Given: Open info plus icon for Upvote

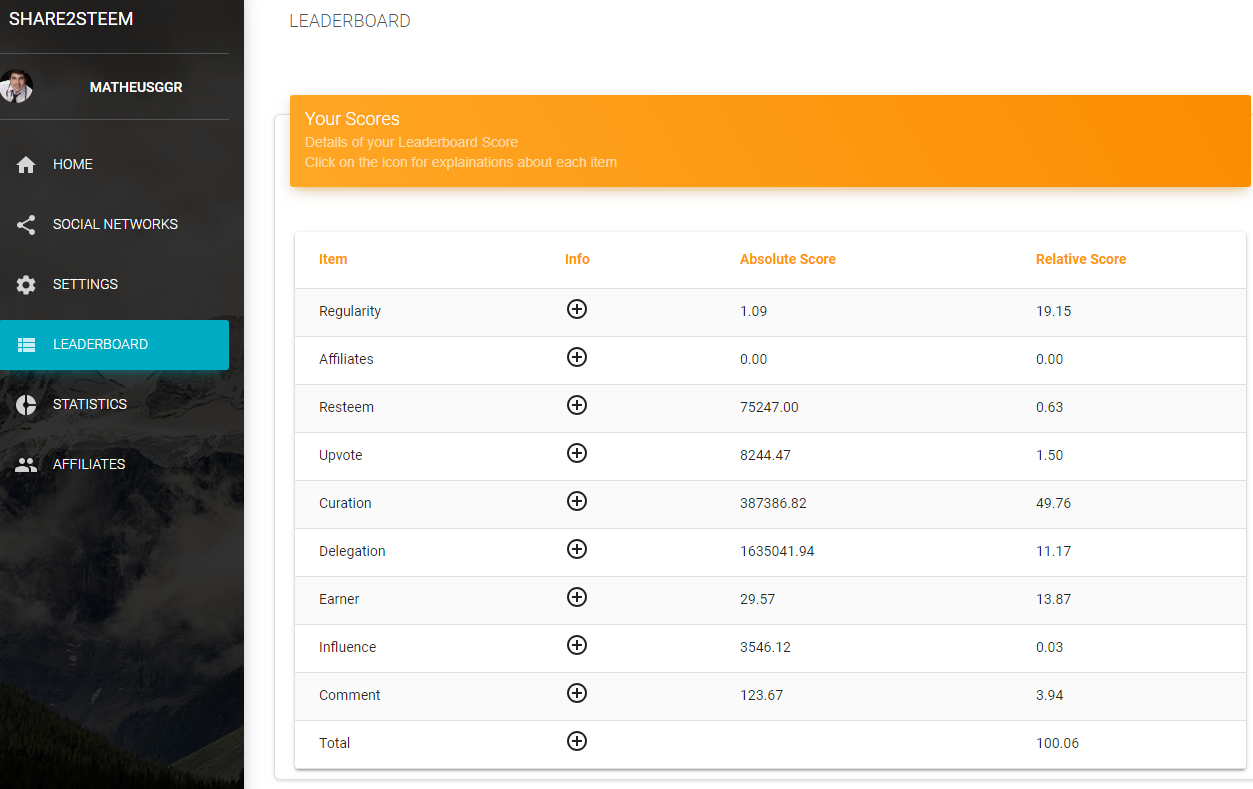Looking at the screenshot, I should 577,453.
